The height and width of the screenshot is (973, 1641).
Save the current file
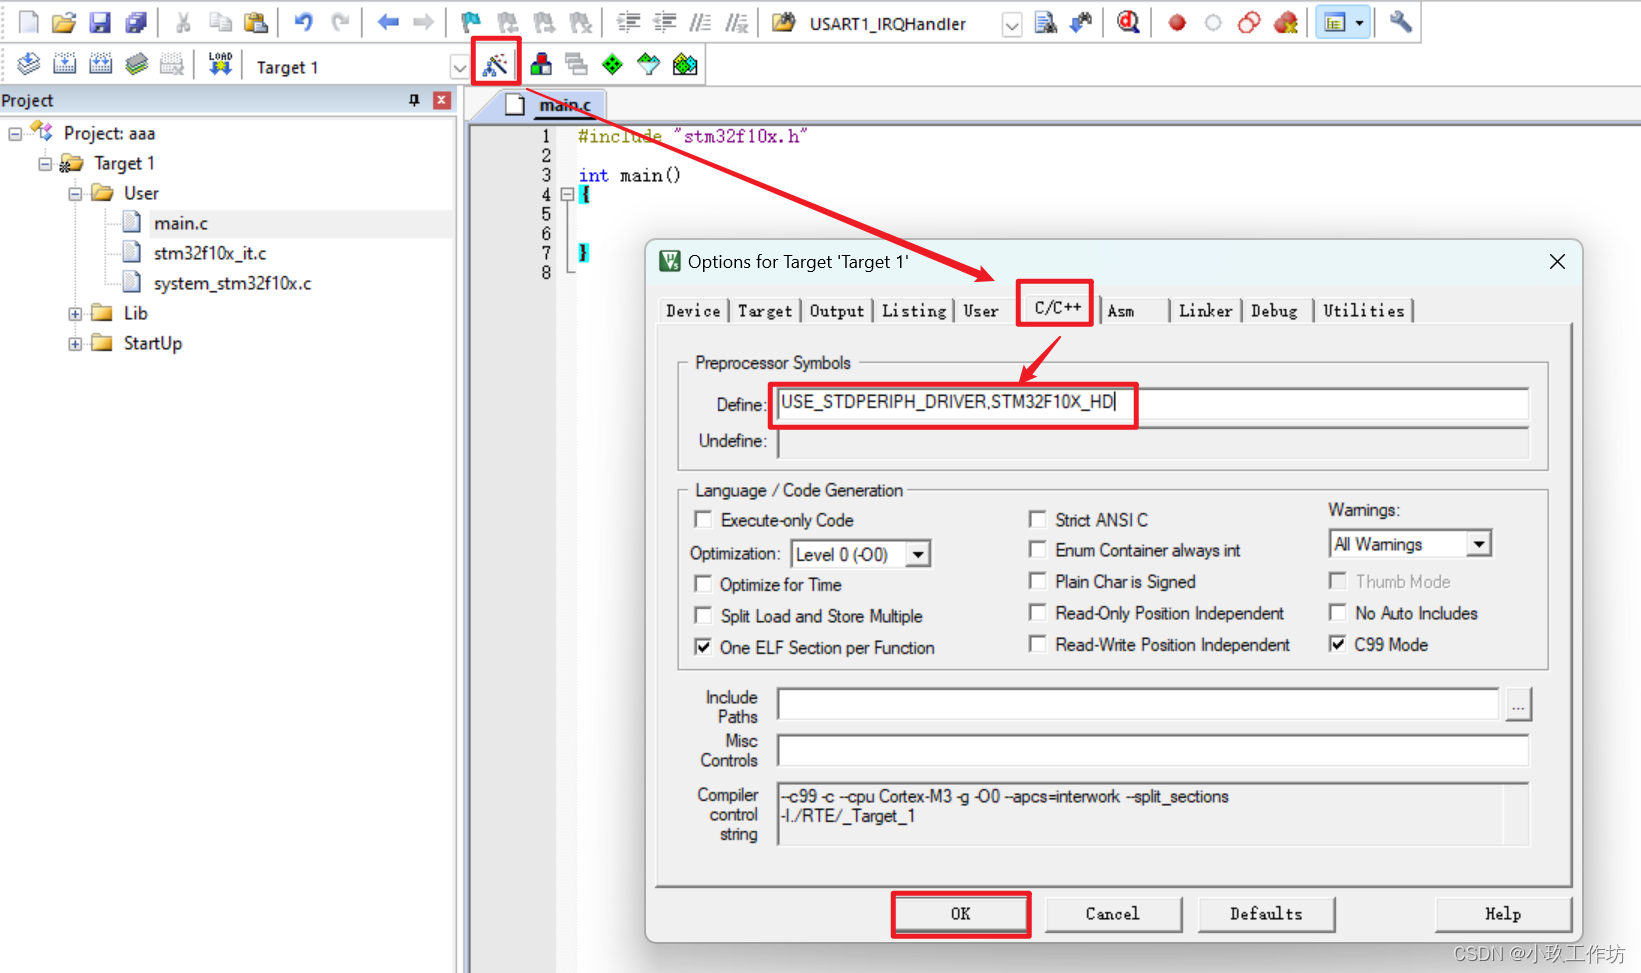[100, 22]
